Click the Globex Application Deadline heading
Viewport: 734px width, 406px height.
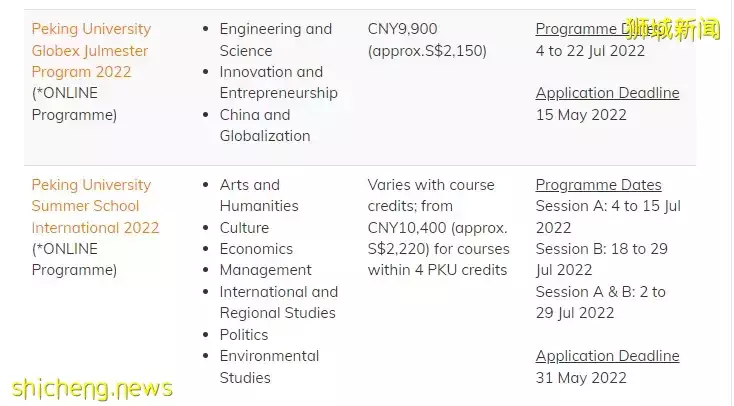point(607,93)
